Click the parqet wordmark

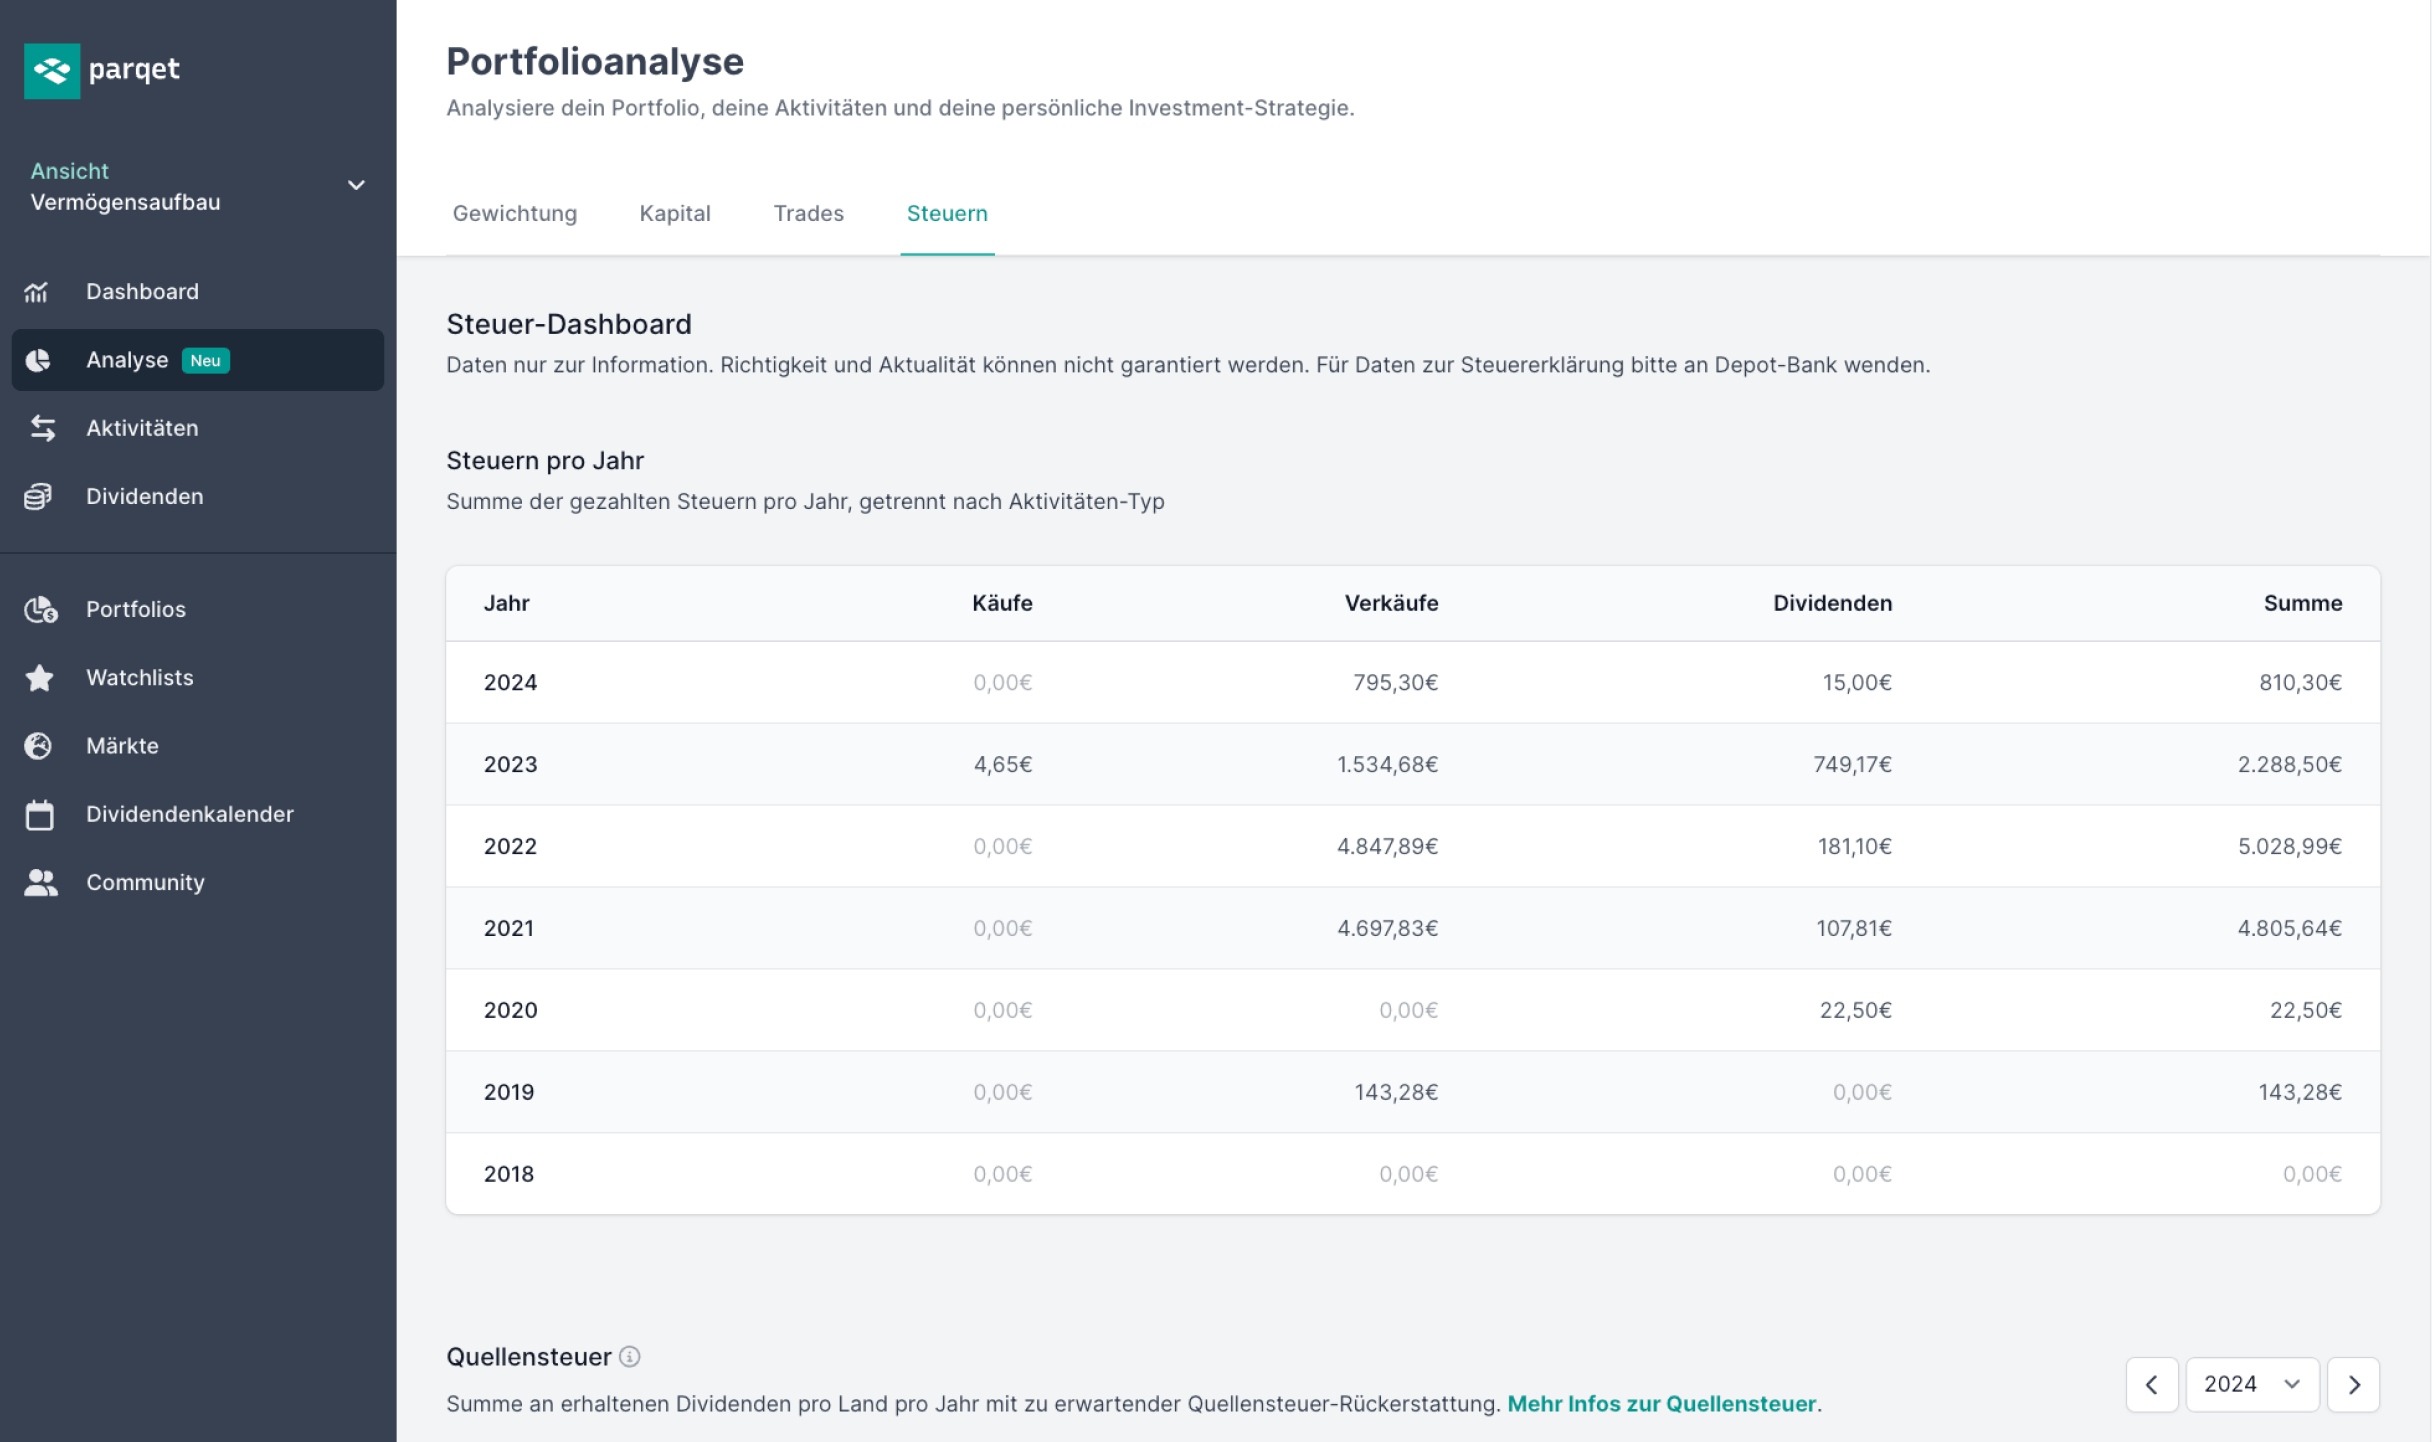(134, 70)
